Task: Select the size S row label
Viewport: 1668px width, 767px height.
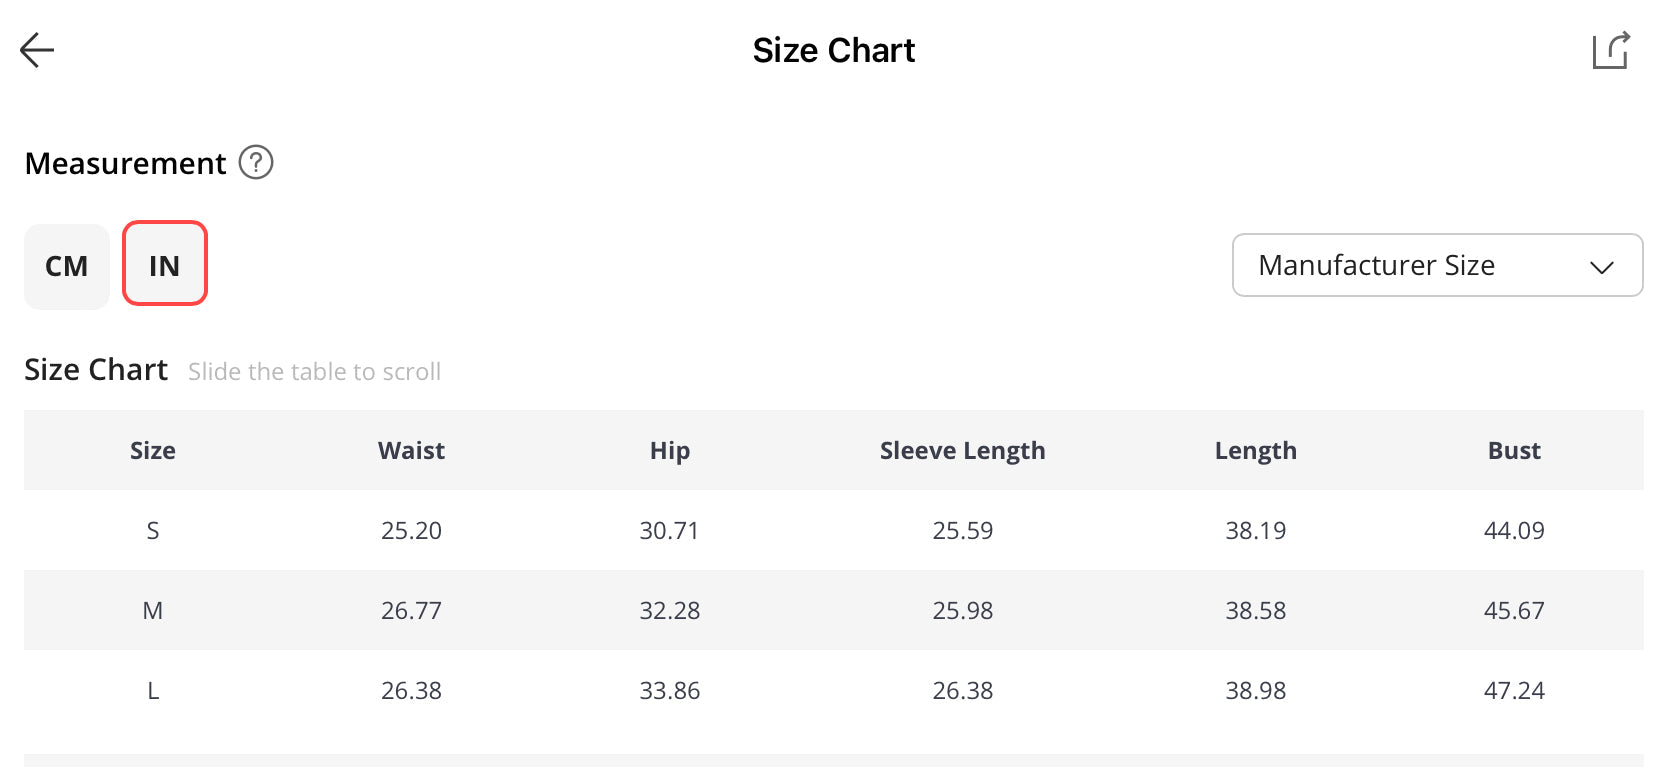Action: 153,530
